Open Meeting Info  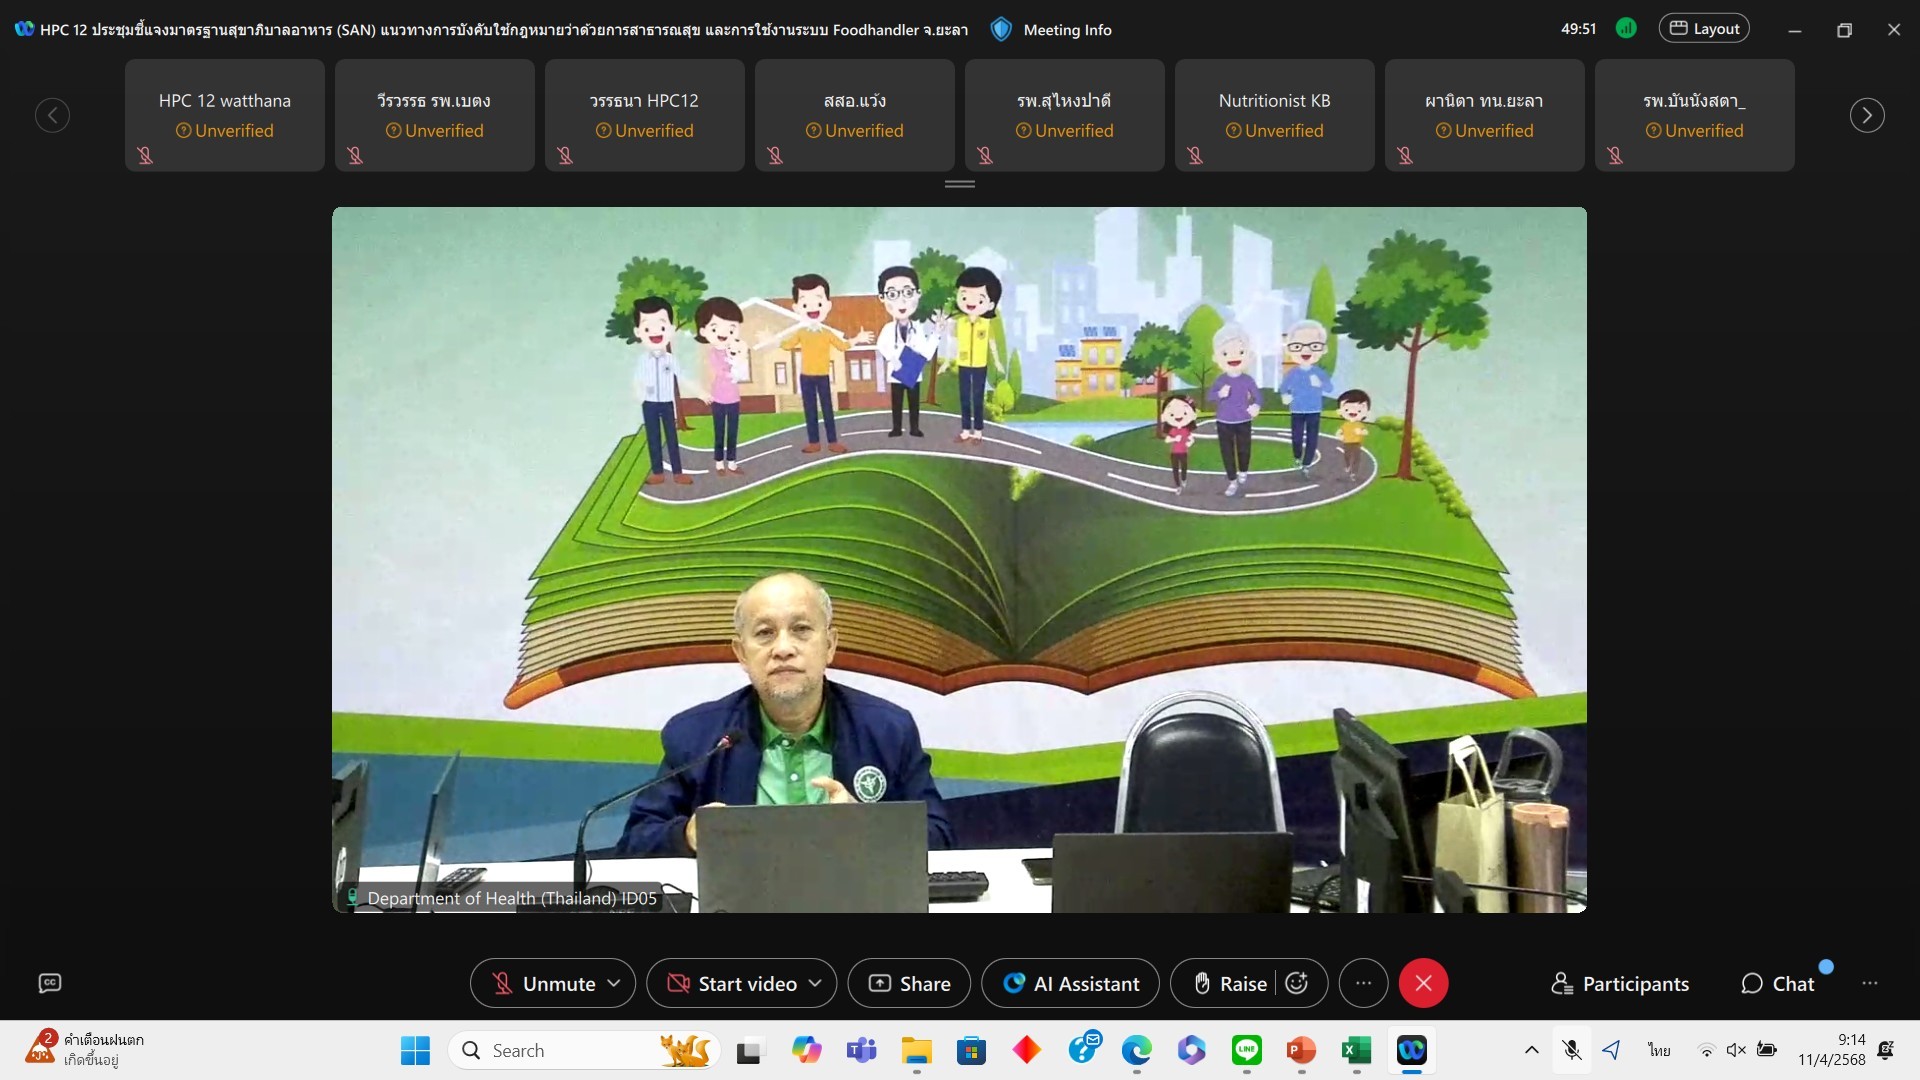click(1067, 30)
